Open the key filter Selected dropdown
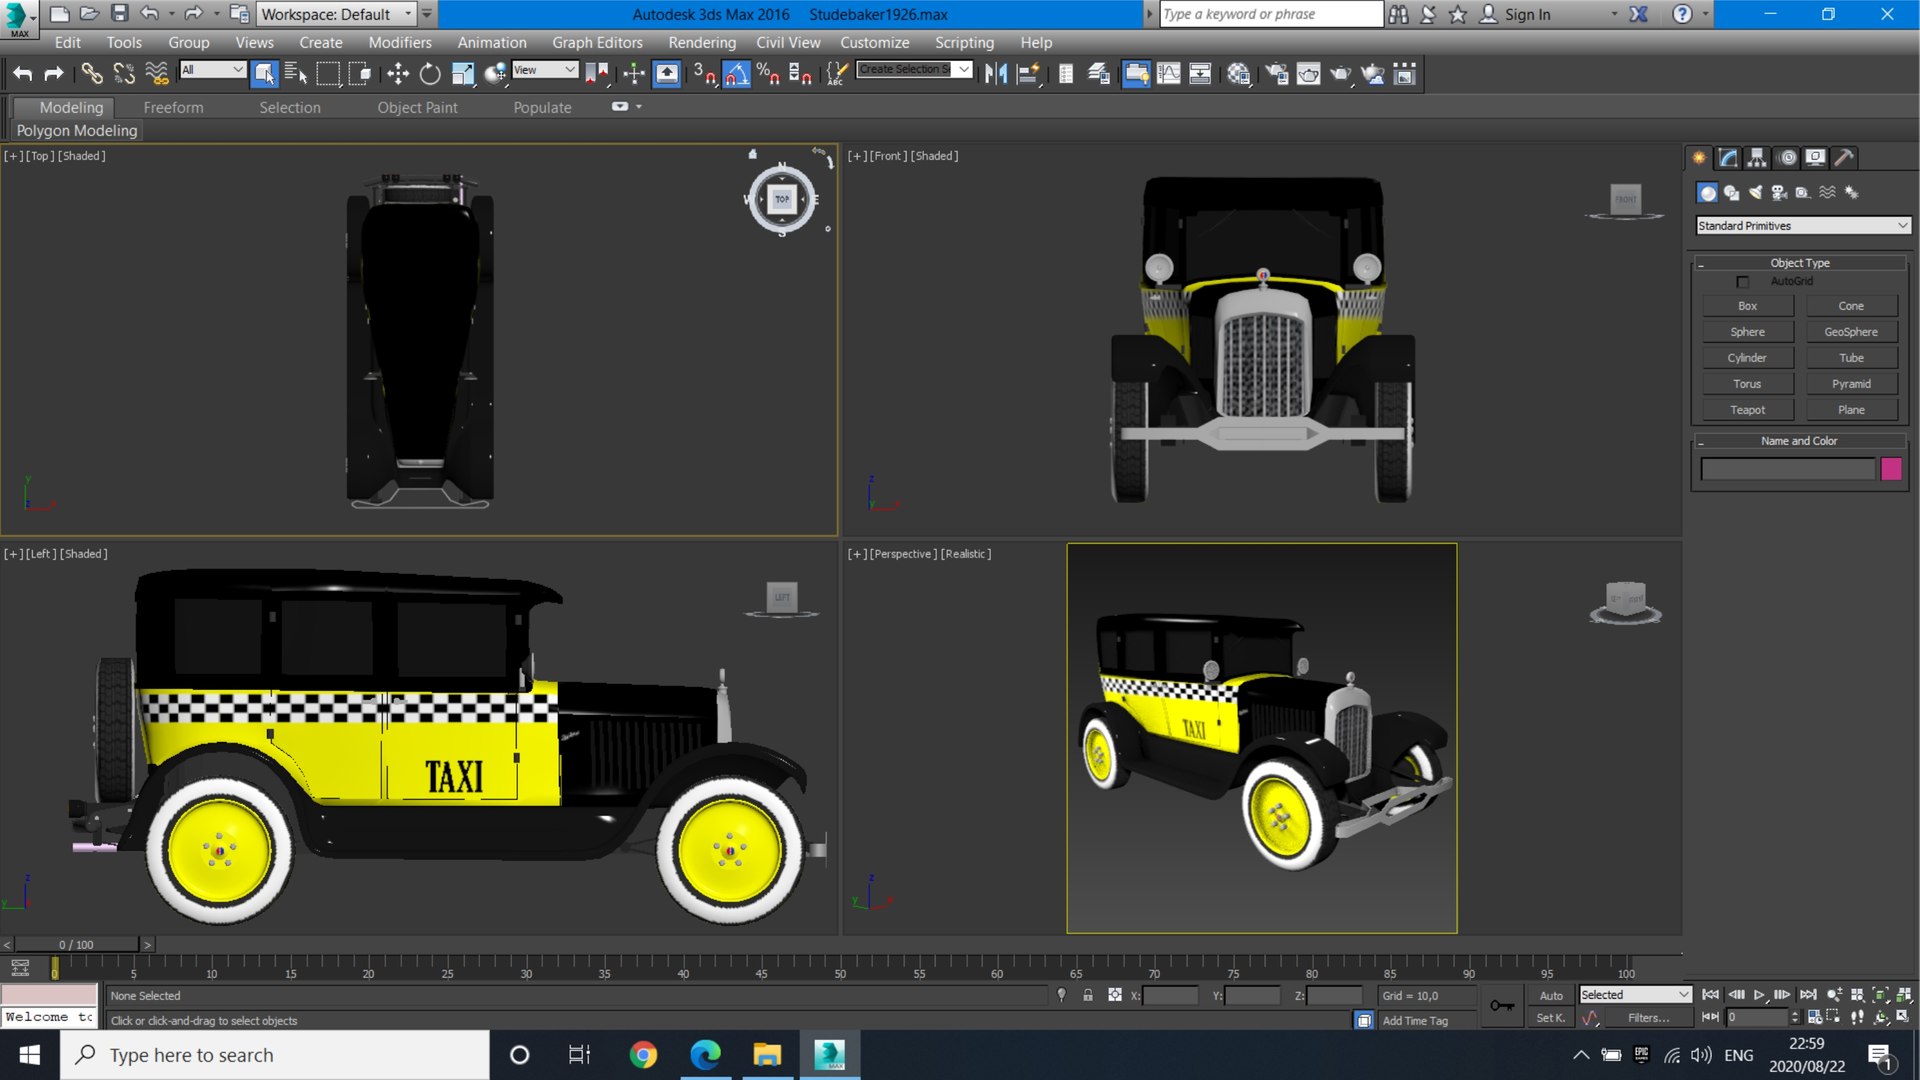Screen dimensions: 1920x1080 click(x=1635, y=994)
